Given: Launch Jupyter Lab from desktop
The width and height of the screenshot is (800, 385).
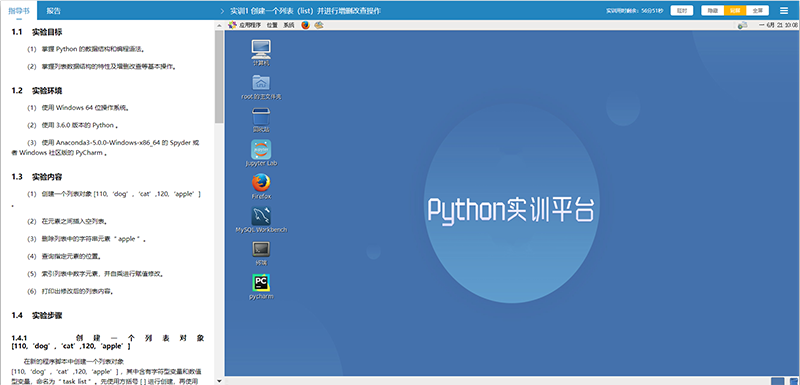Looking at the screenshot, I should tap(261, 153).
